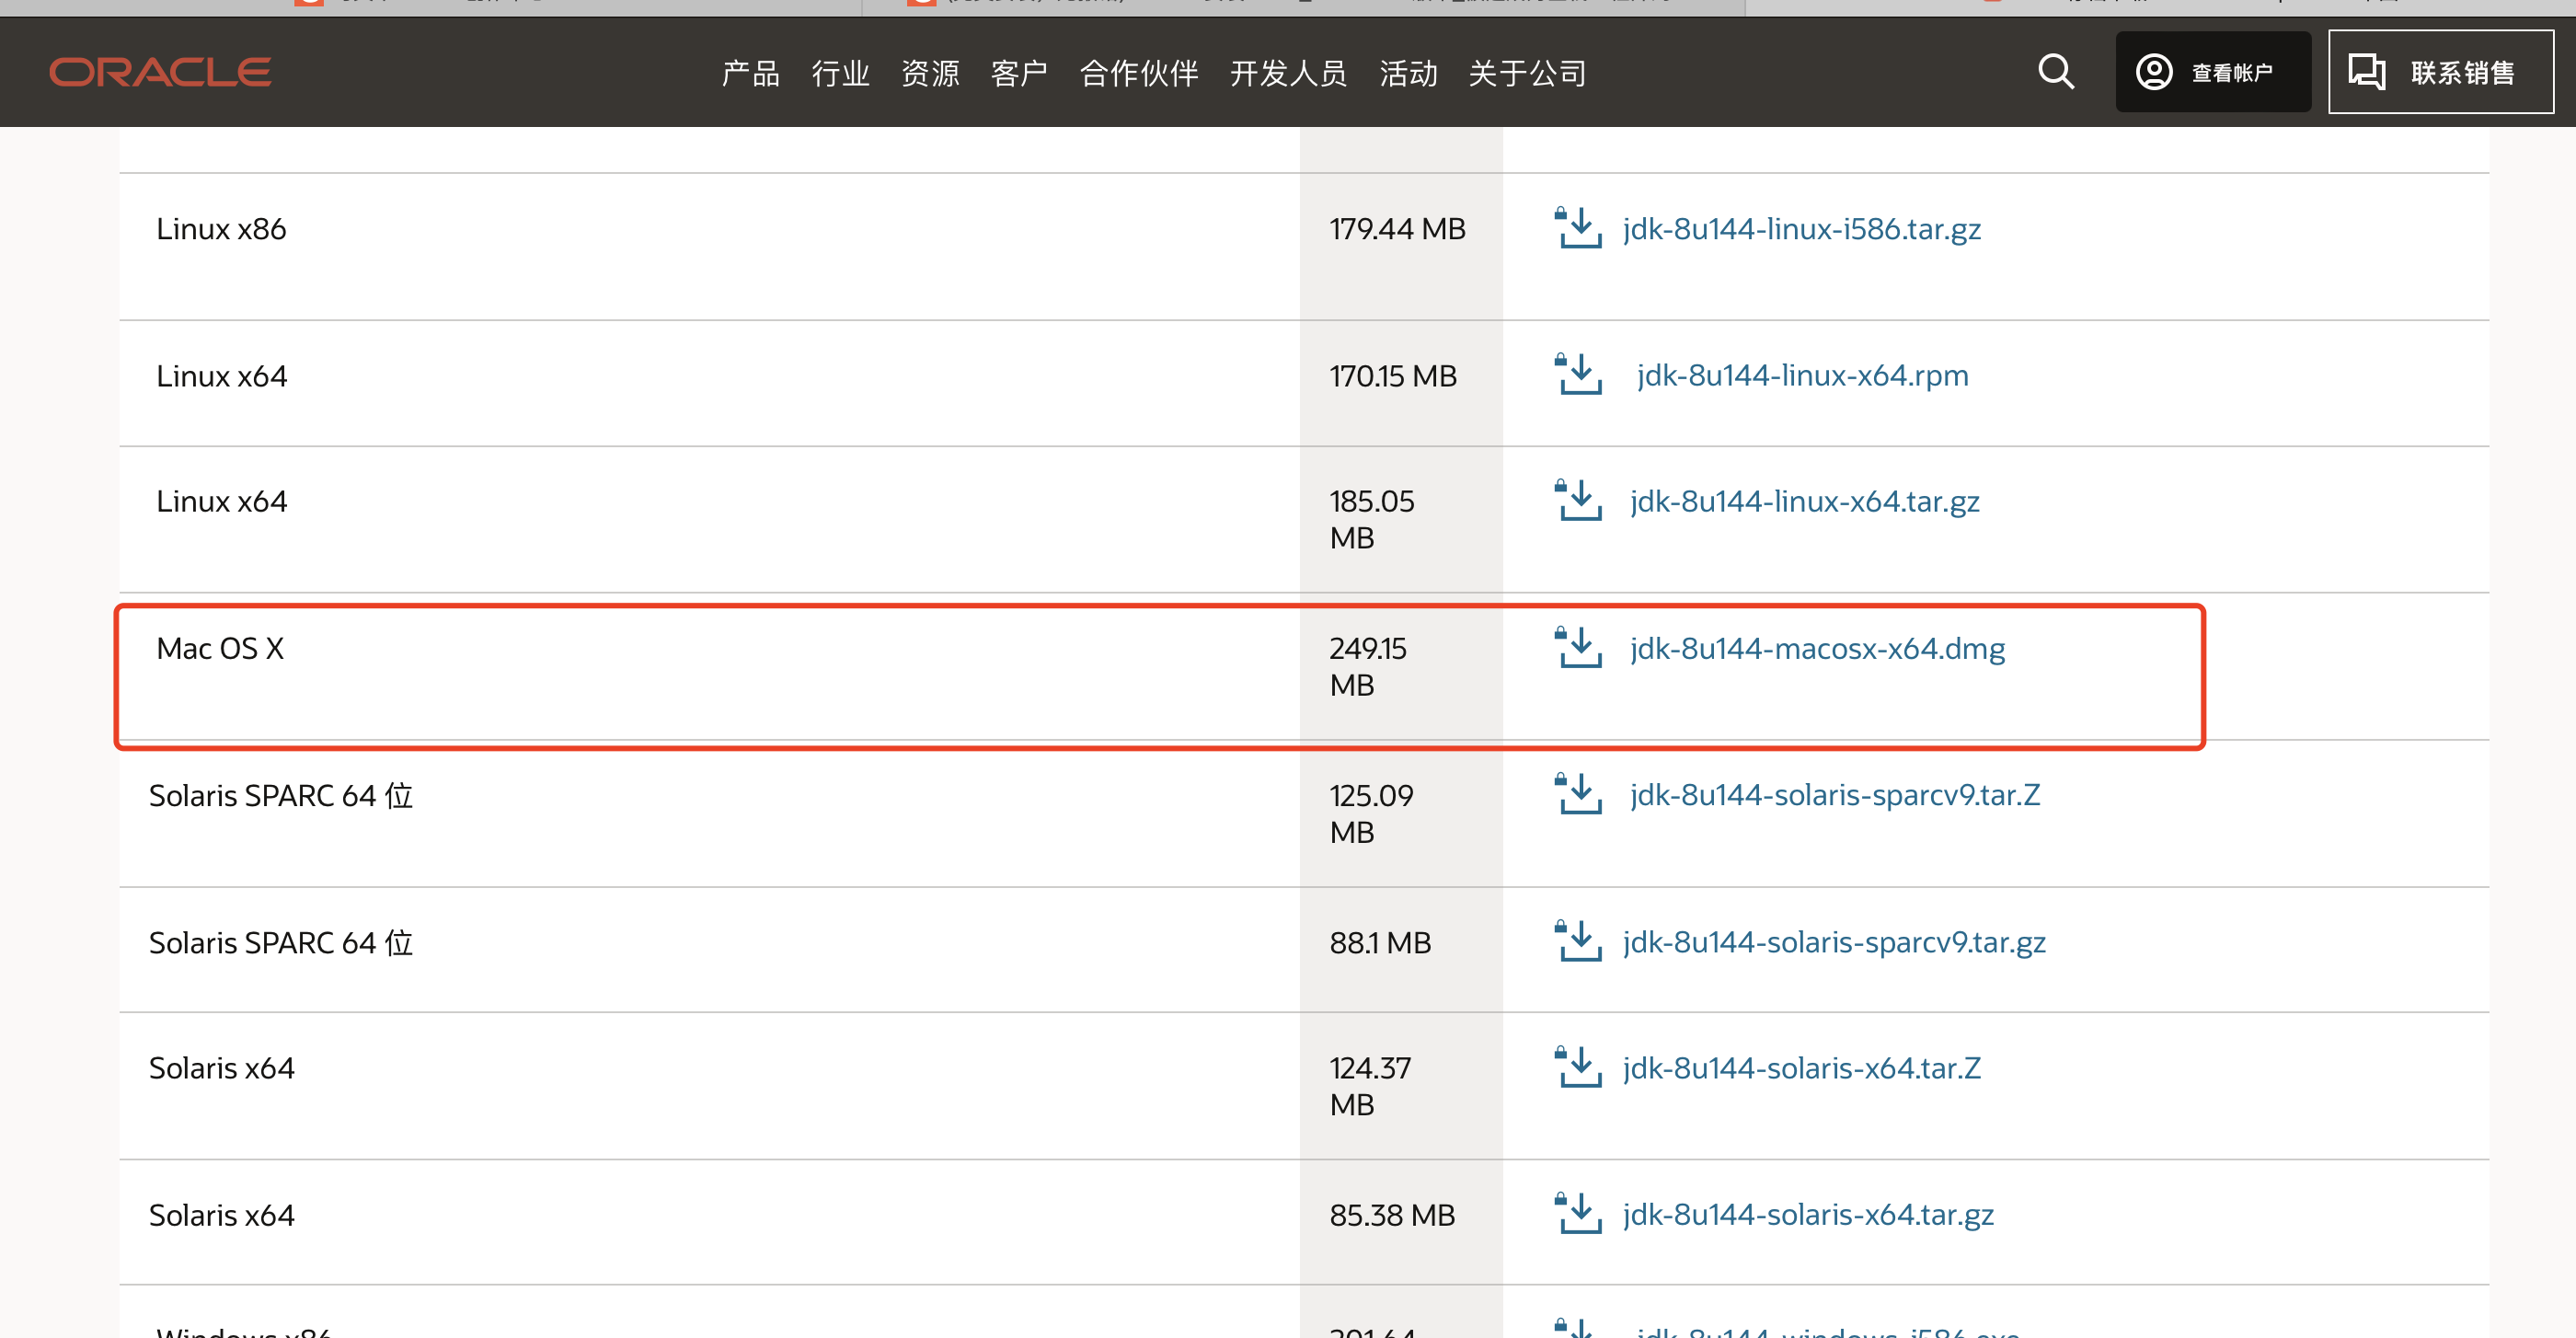
Task: Click download icon for solaris-sparcv9.tar.gz
Action: (1578, 941)
